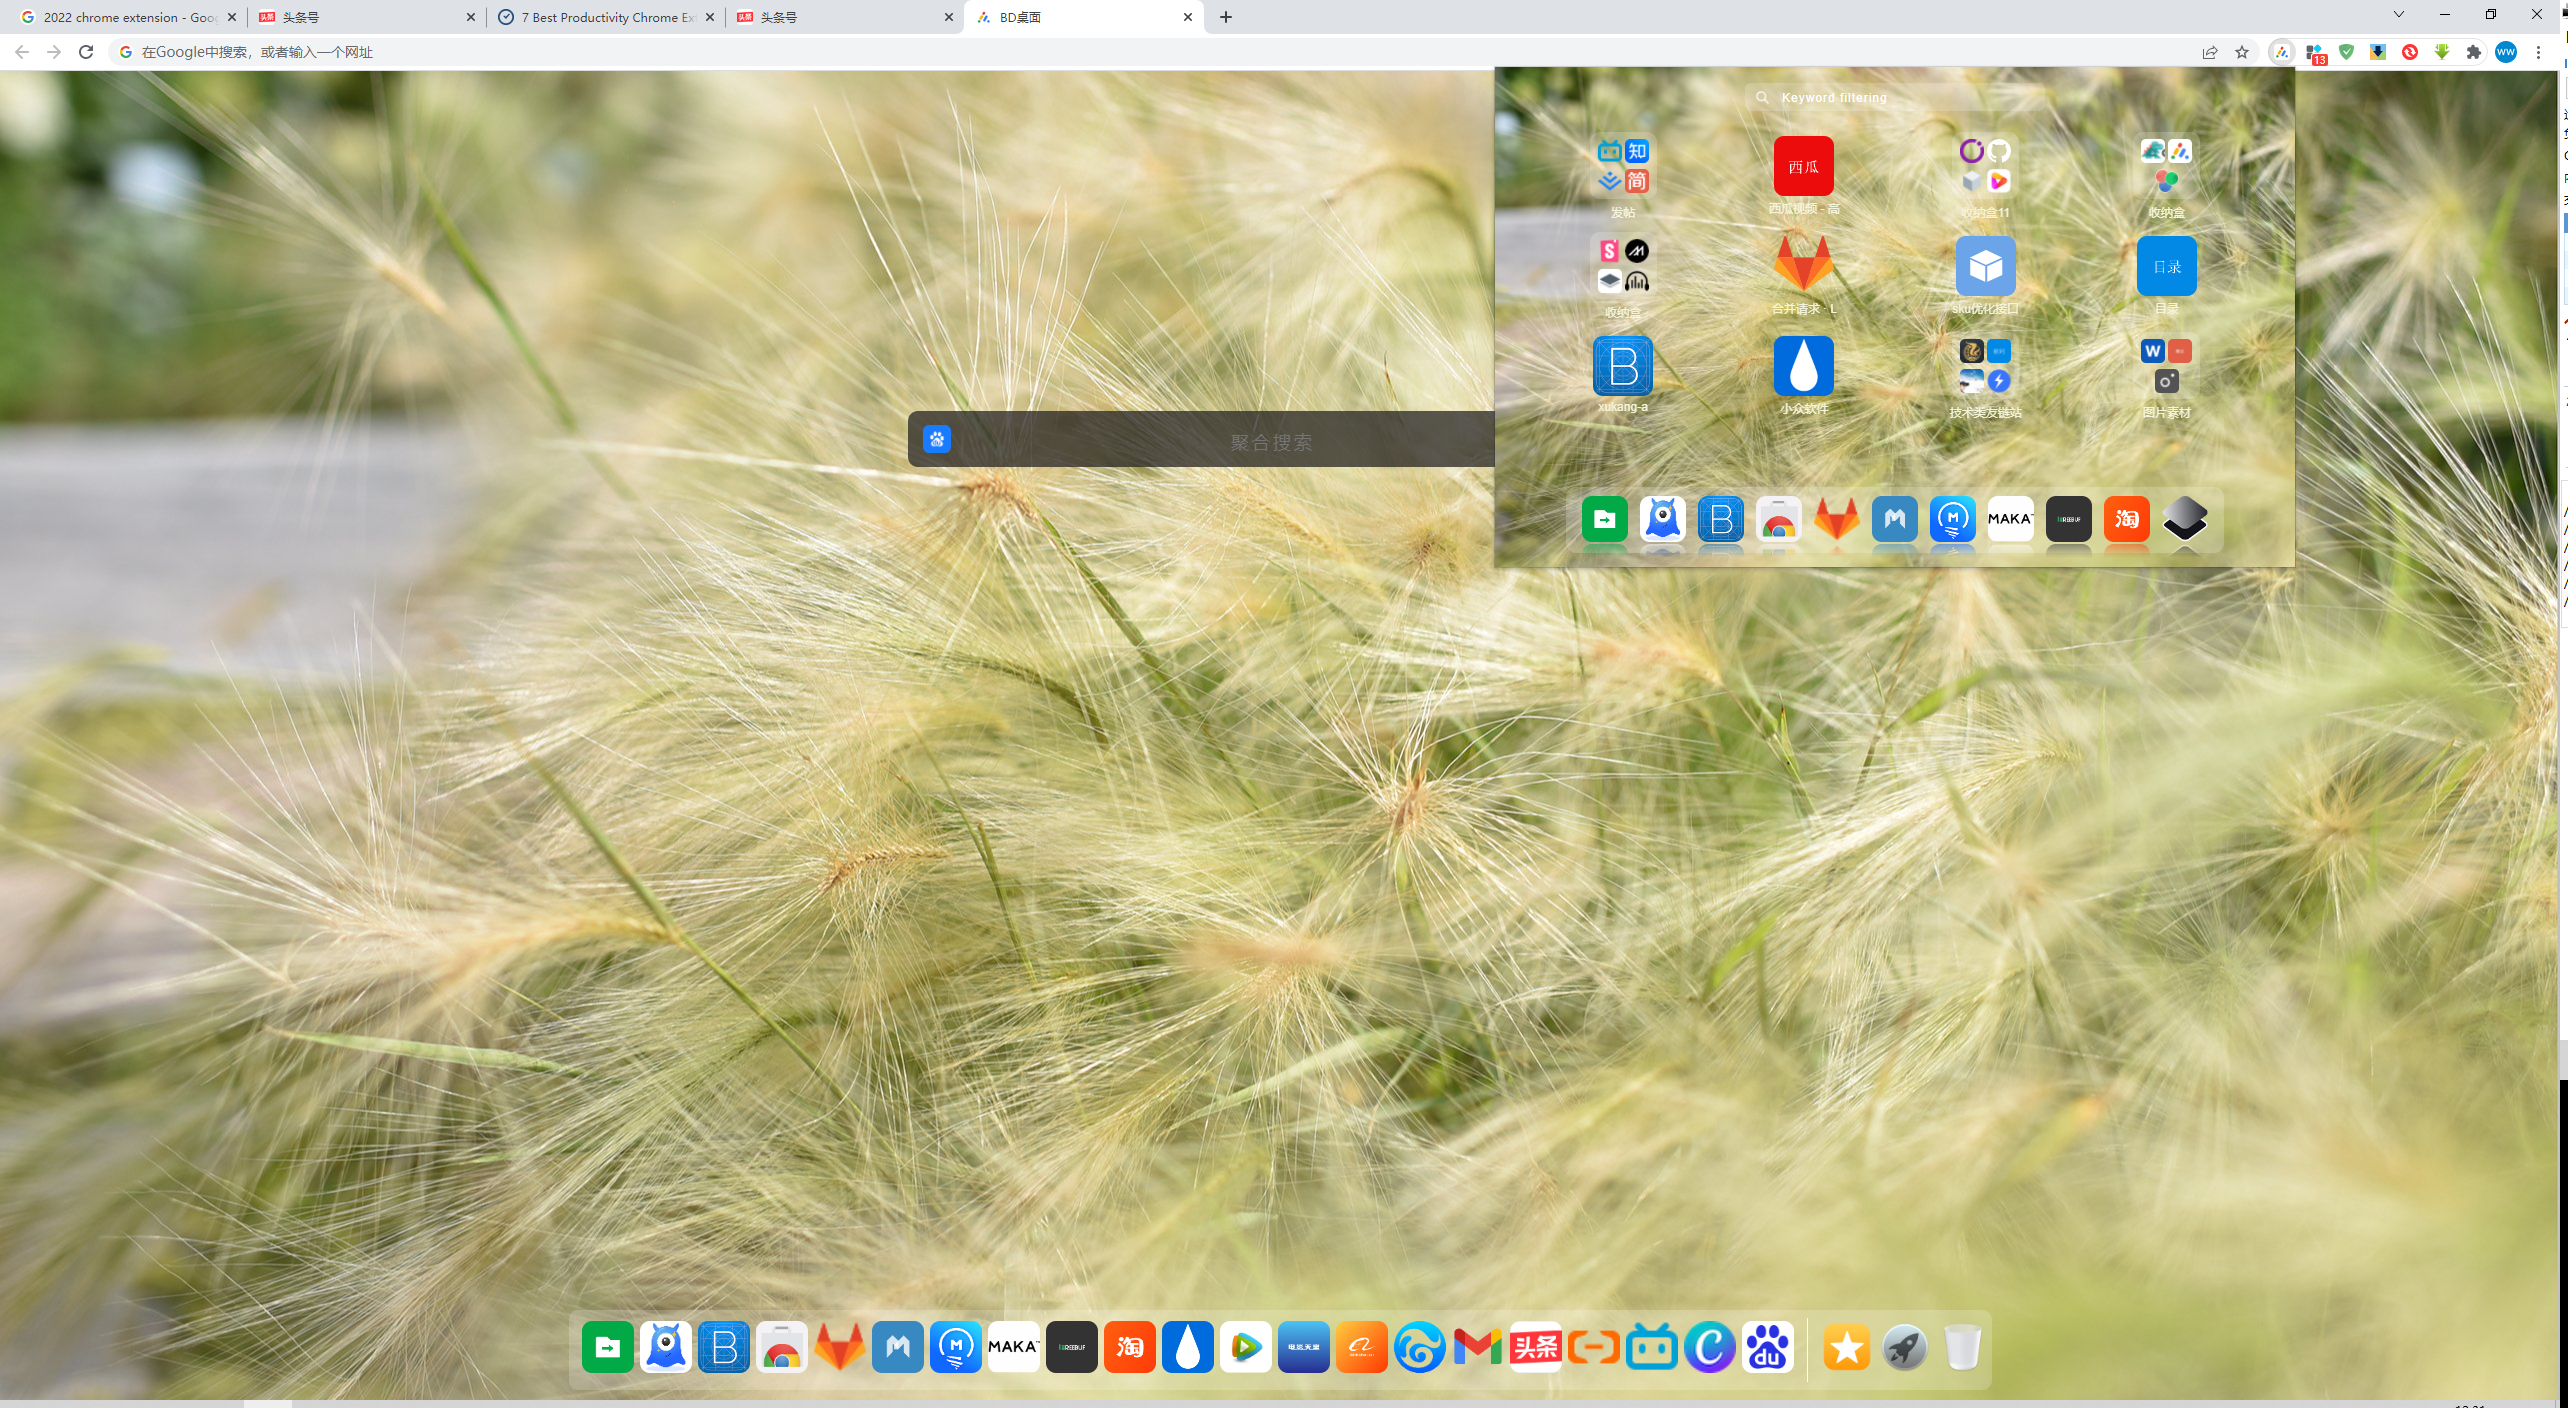The width and height of the screenshot is (2568, 1408).
Task: Open the 西瓜 red icon in popup
Action: (1804, 166)
